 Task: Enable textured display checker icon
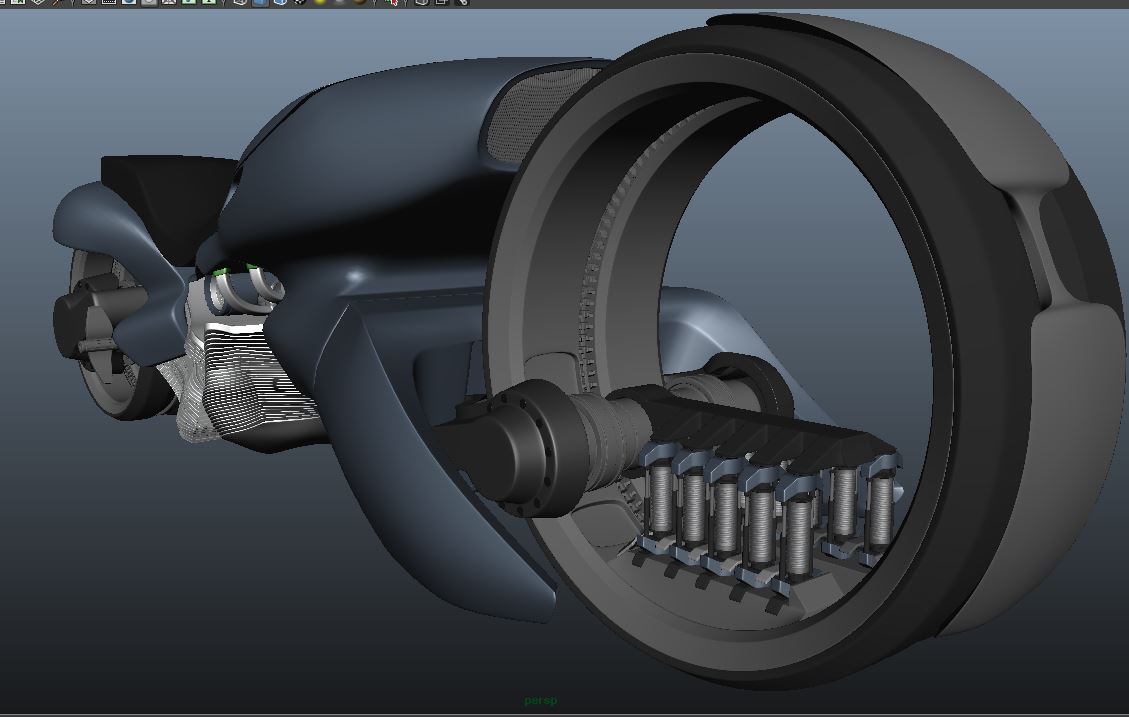[x=300, y=1]
